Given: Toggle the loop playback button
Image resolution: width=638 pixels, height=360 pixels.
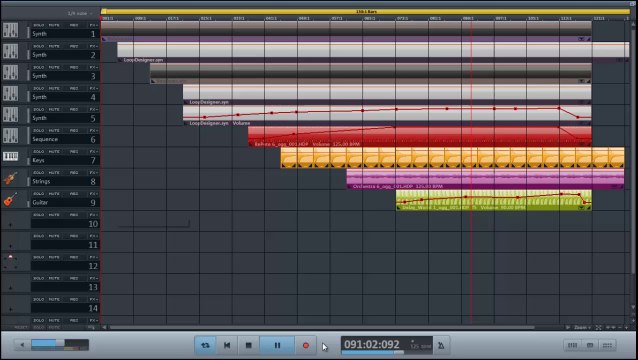Looking at the screenshot, I should point(205,345).
